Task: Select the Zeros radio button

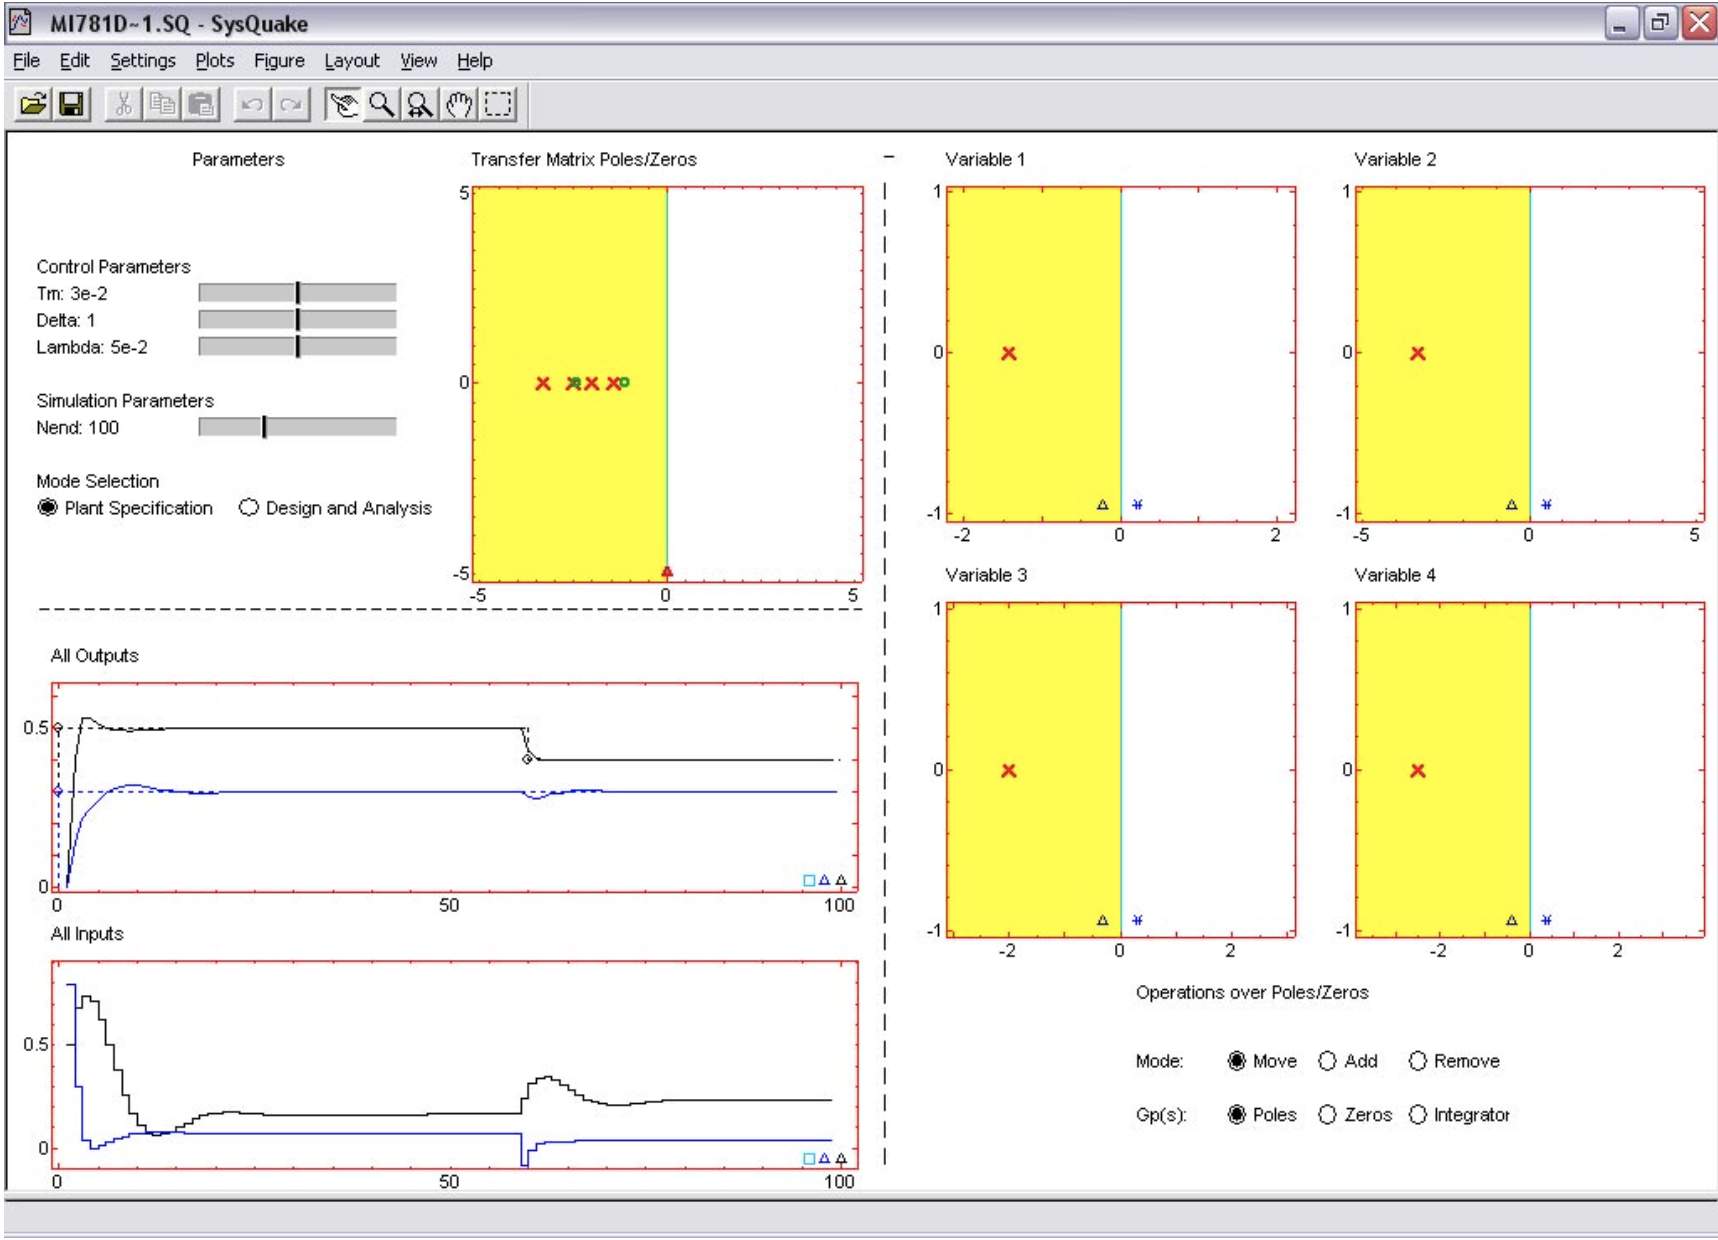Action: click(1327, 1115)
